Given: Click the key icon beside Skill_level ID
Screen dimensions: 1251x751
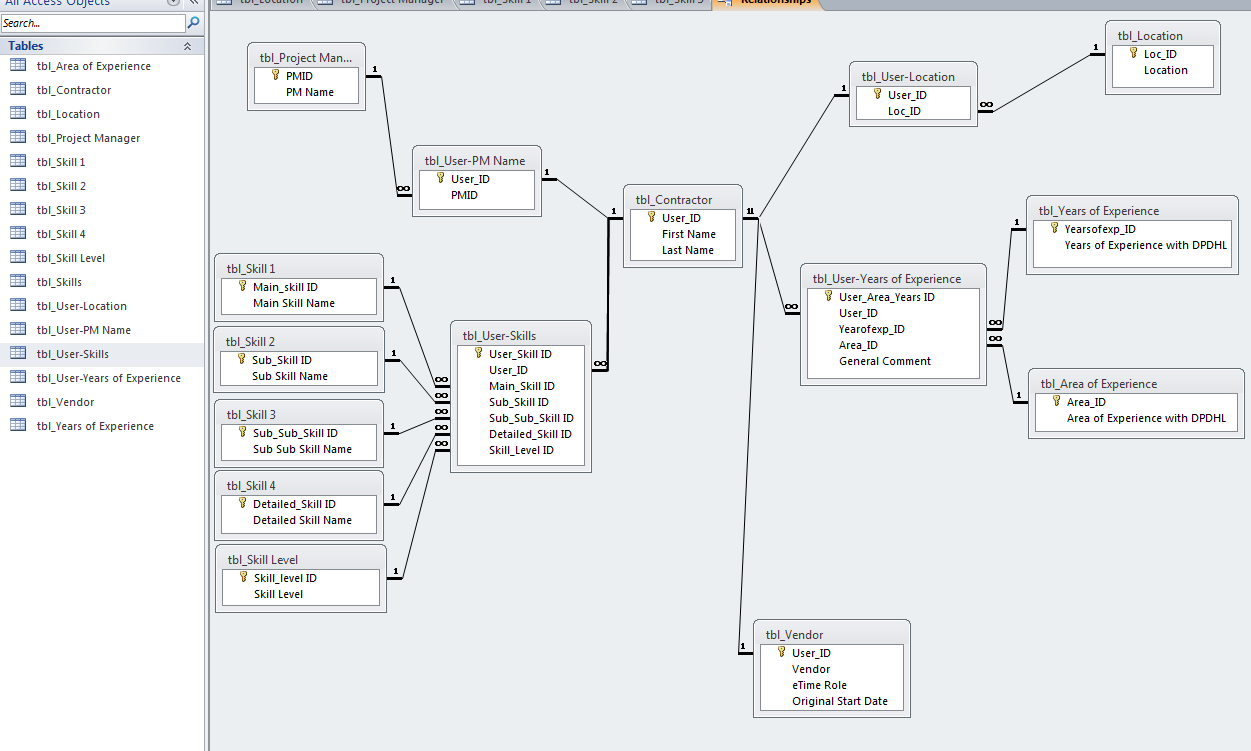Looking at the screenshot, I should pyautogui.click(x=243, y=577).
